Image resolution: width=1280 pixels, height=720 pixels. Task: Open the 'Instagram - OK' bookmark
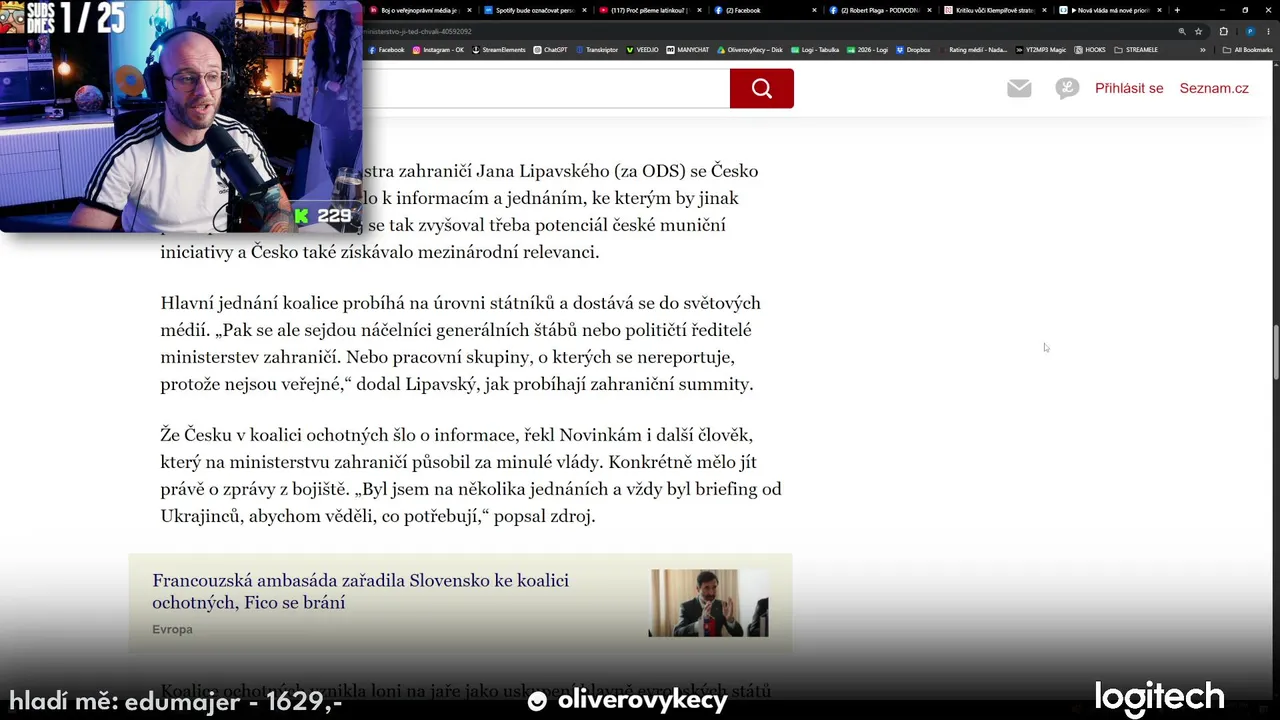438,49
